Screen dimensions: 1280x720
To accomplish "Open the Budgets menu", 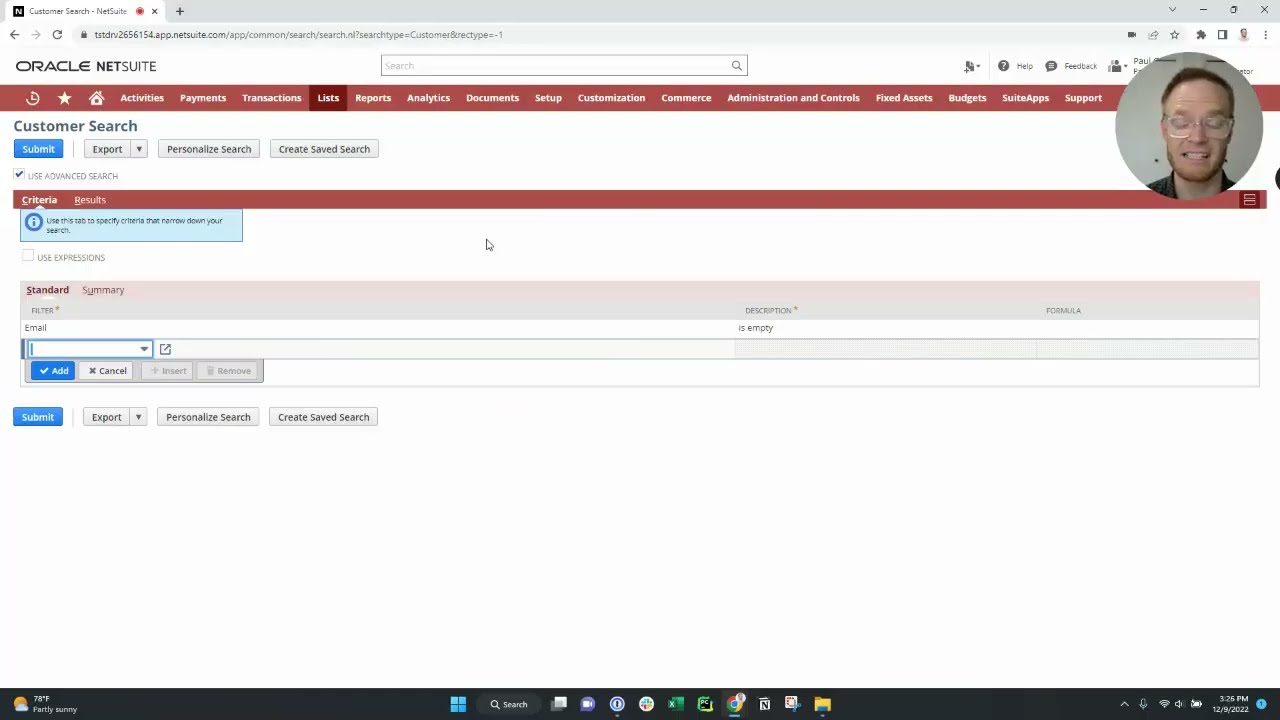I will 967,98.
